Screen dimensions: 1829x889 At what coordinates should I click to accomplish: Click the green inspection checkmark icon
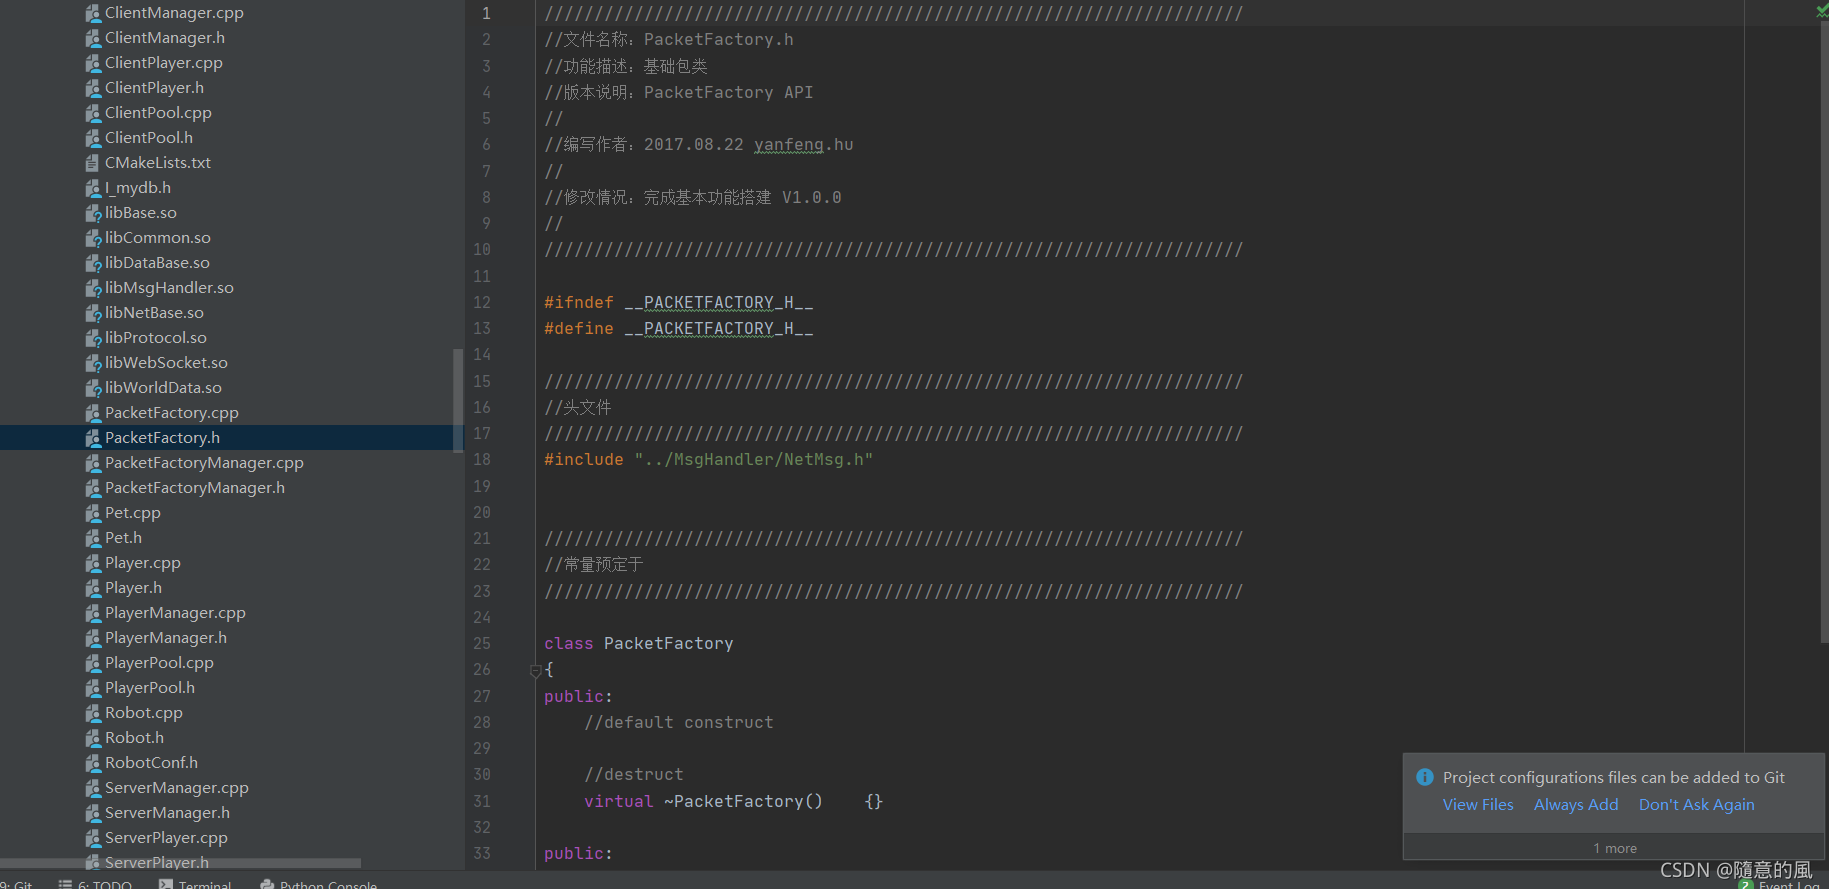[x=1822, y=11]
